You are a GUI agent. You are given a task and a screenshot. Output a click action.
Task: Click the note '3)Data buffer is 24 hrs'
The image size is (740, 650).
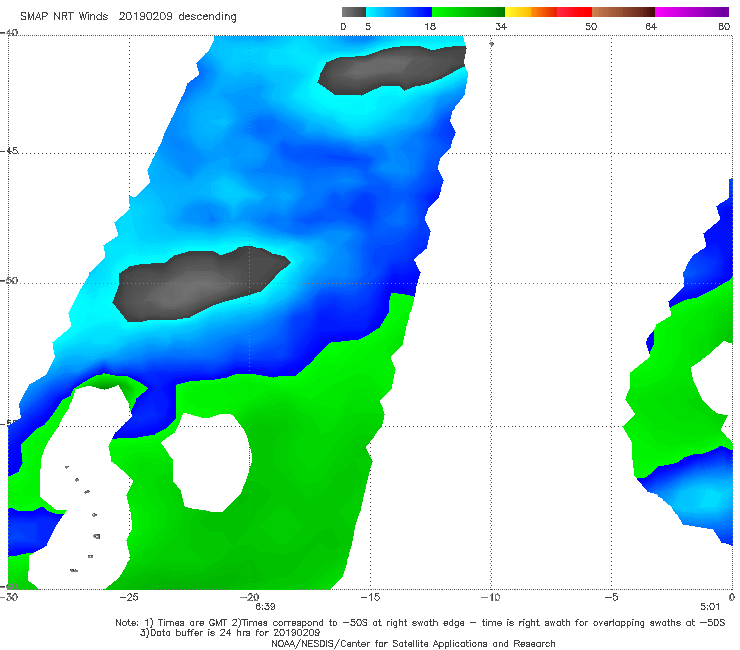230,633
